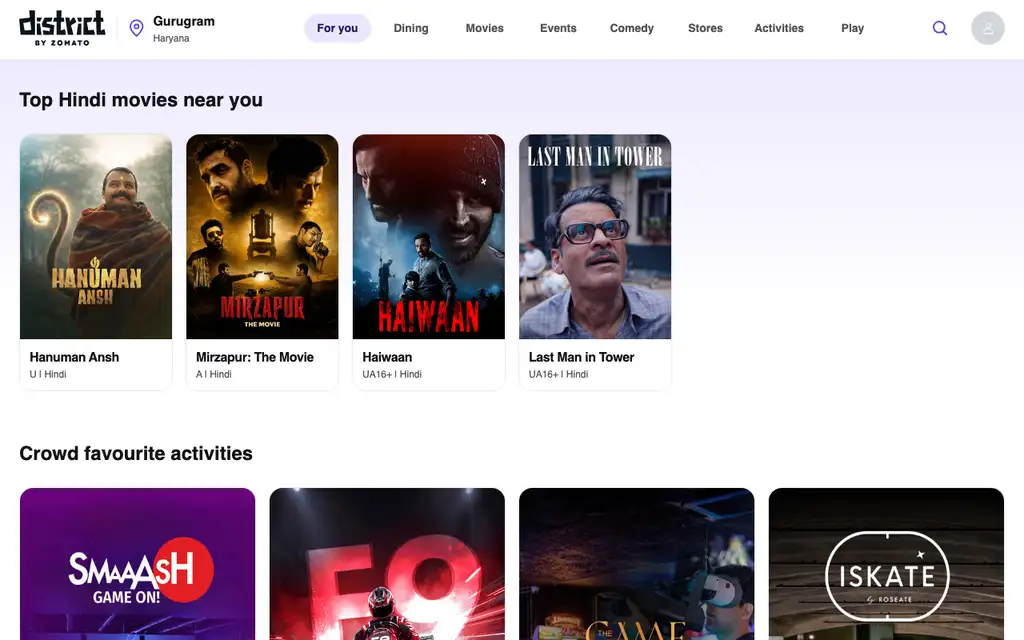Image resolution: width=1024 pixels, height=640 pixels.
Task: Click the District by Zomato logo
Action: (x=62, y=28)
